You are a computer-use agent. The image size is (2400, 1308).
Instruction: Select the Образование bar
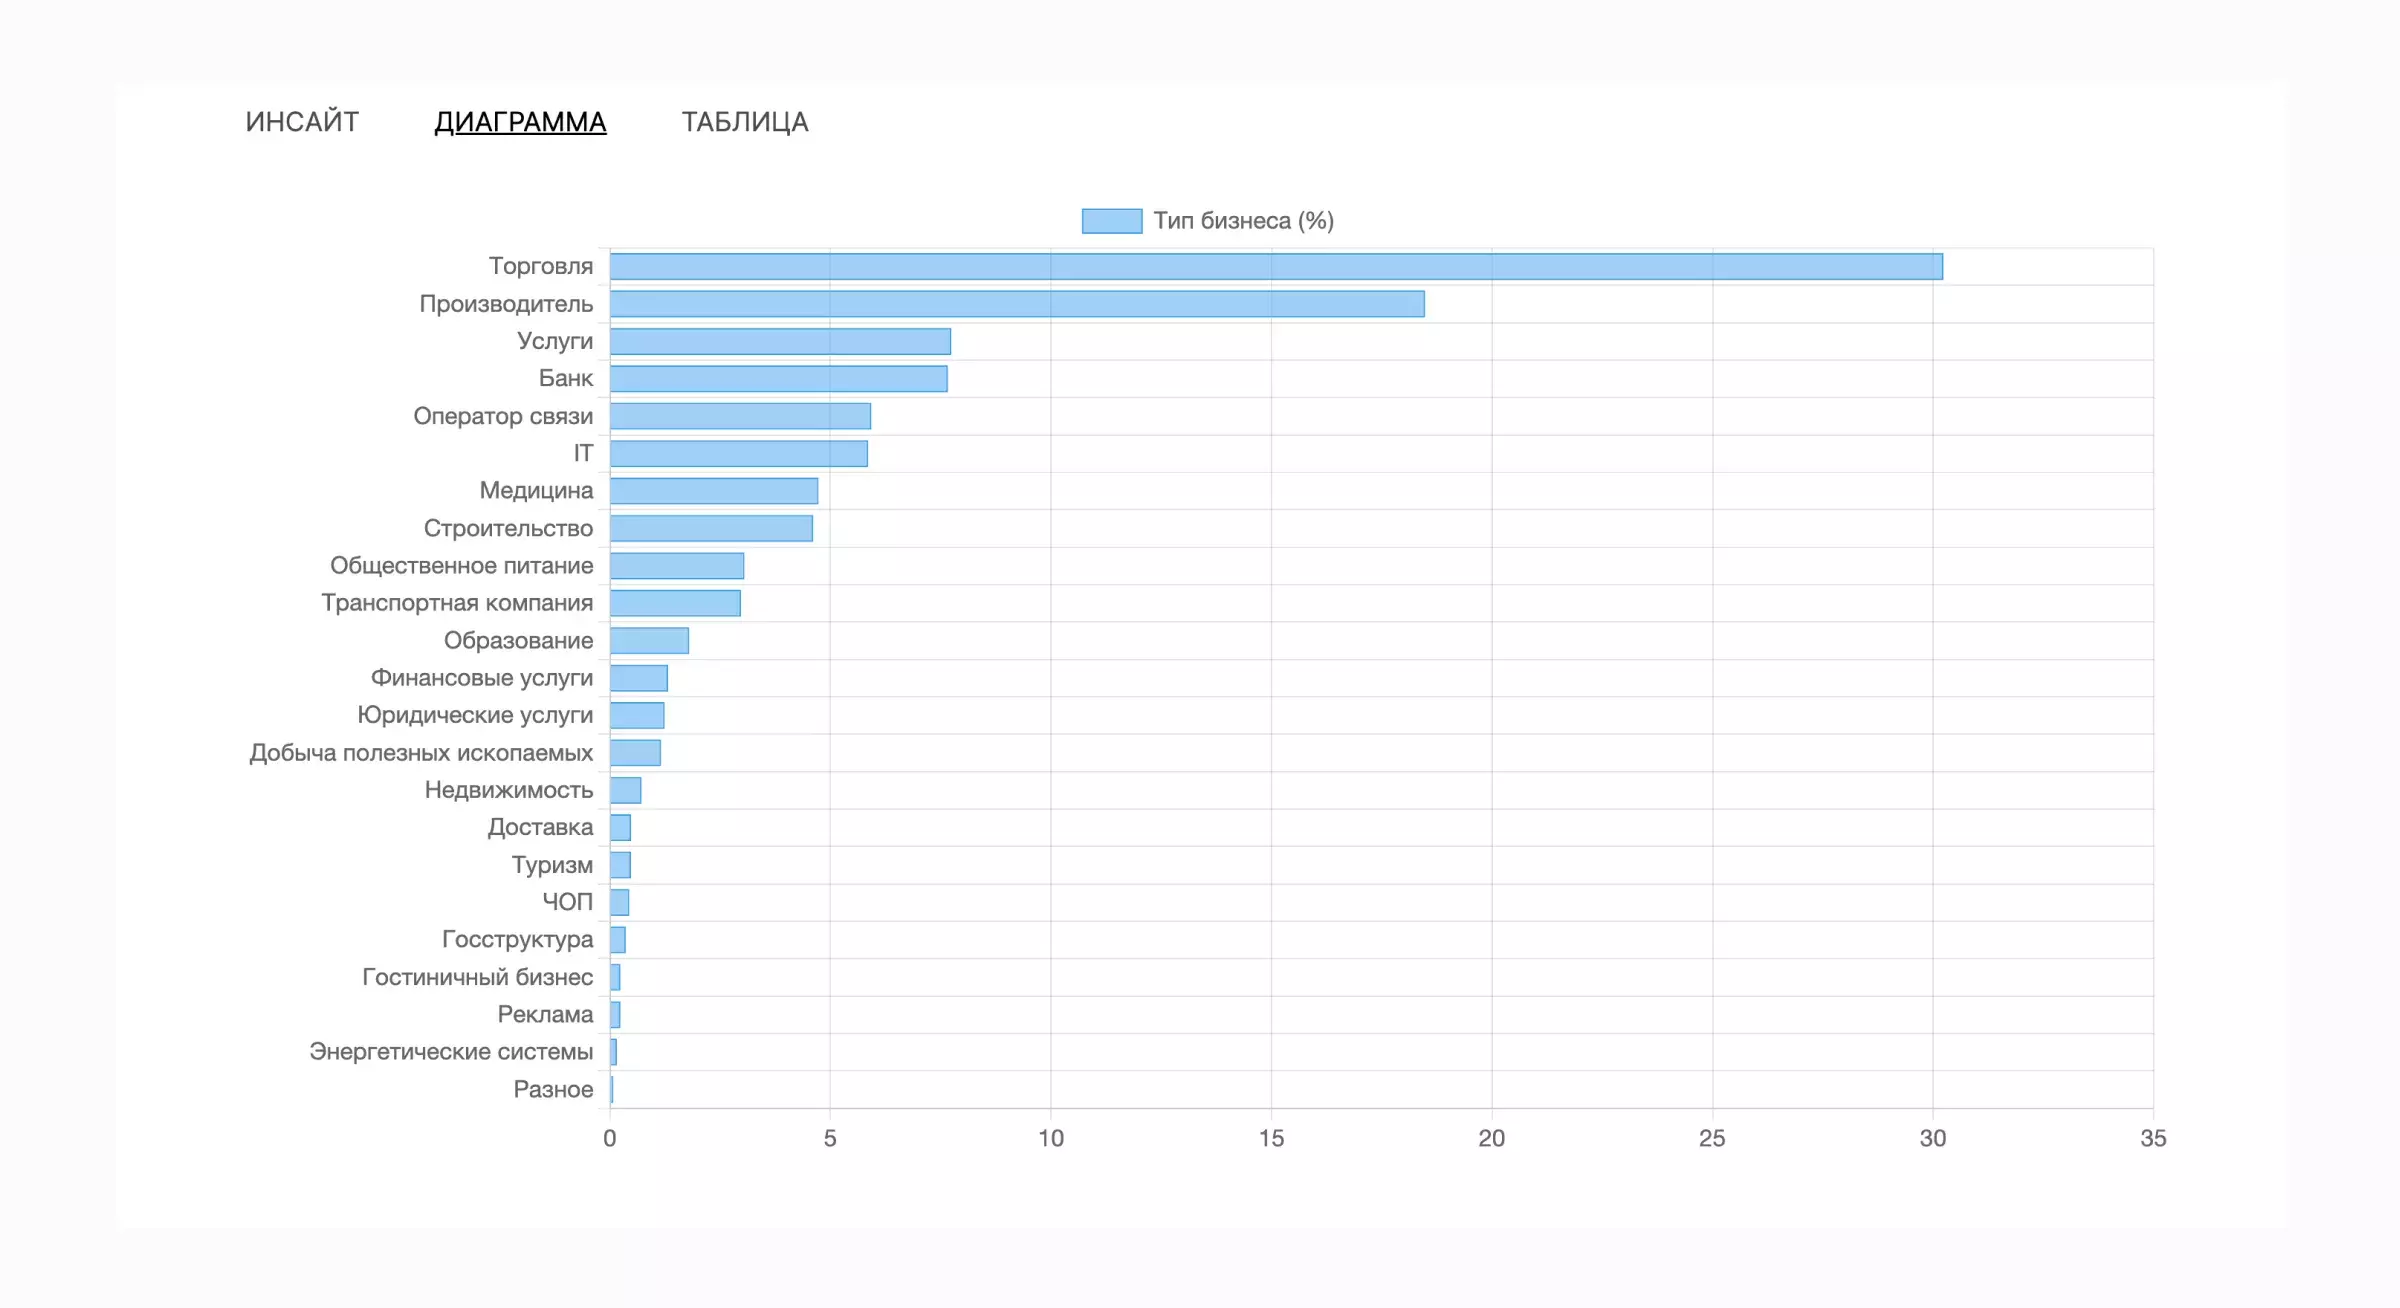649,641
